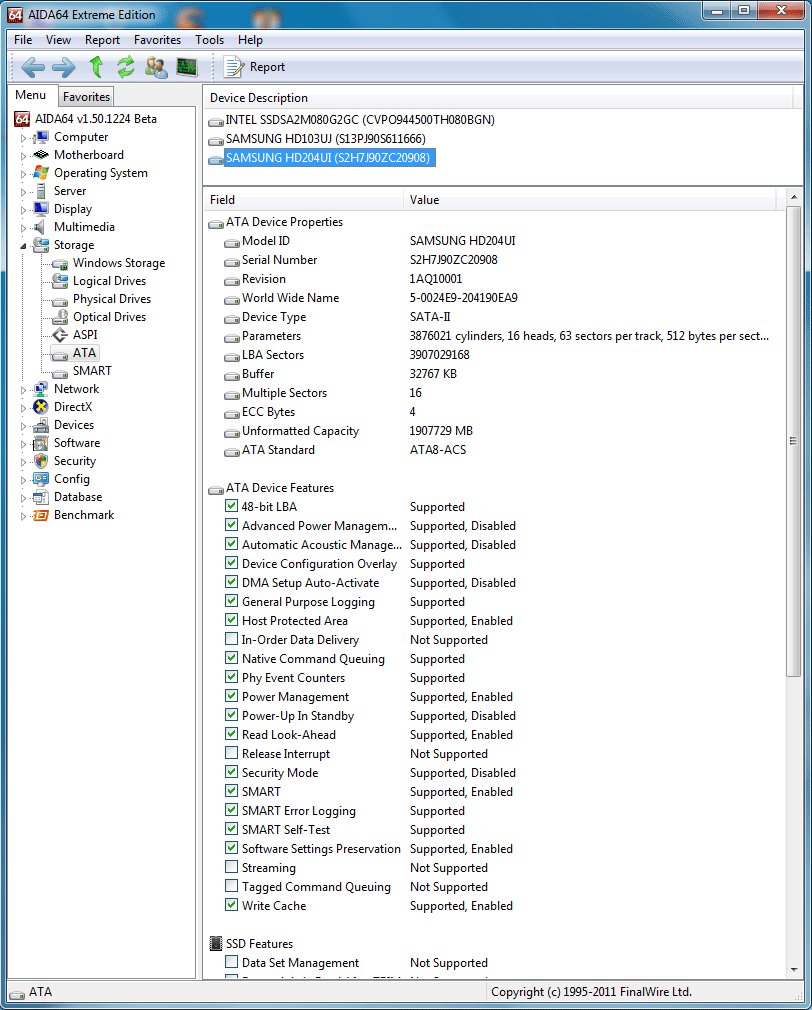Toggle the In-Order Data Delivery checkbox
The height and width of the screenshot is (1010, 812).
pos(232,639)
